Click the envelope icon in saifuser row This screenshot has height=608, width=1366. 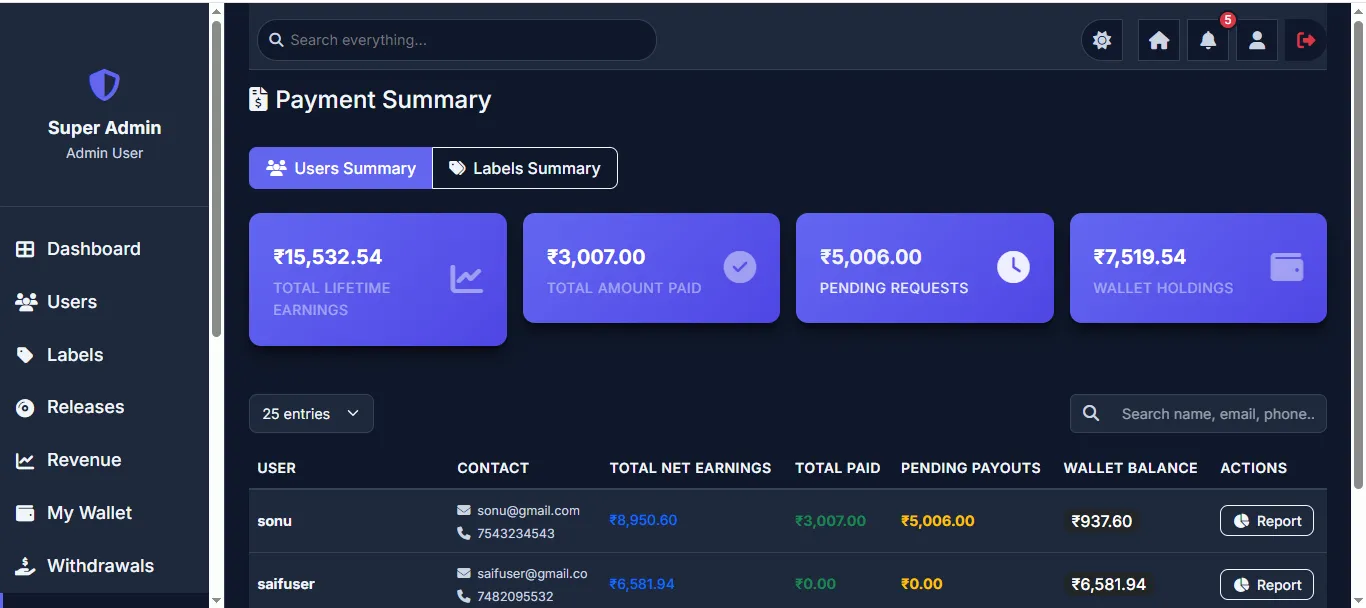464,573
